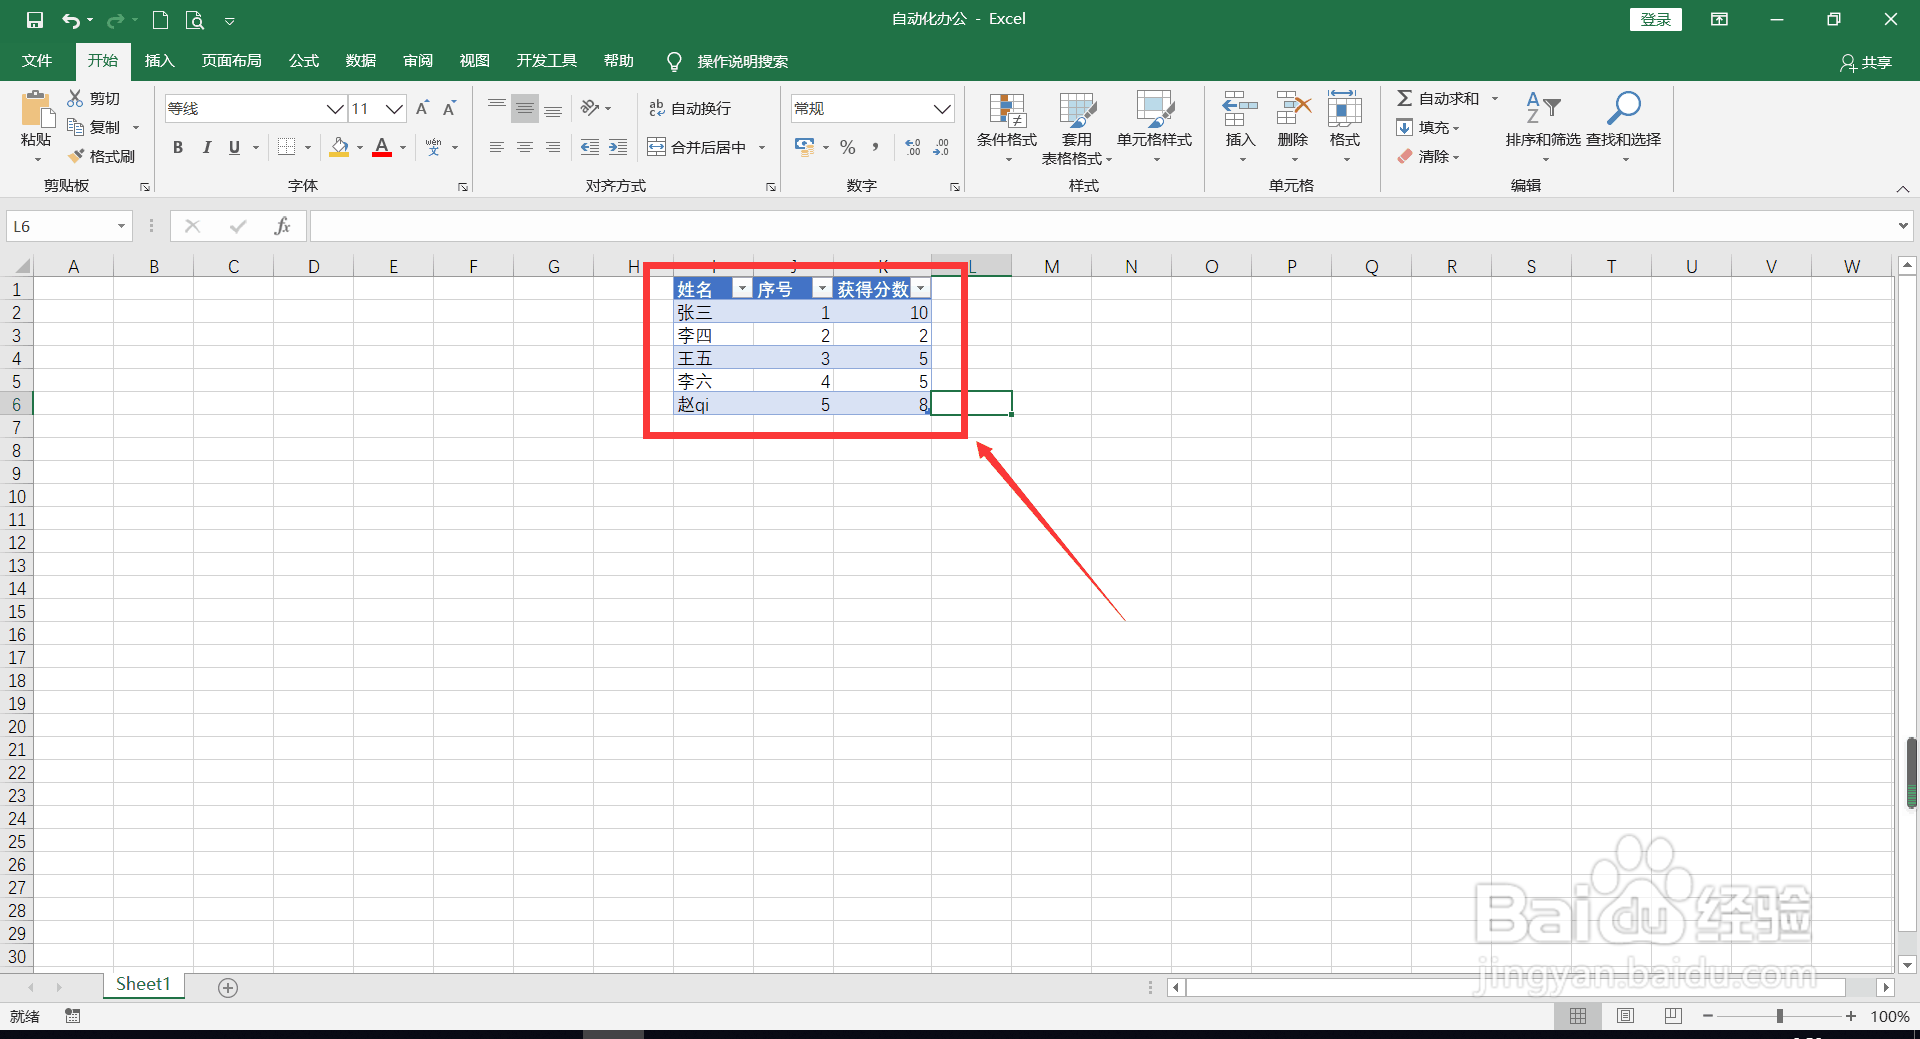Select the Sheet1 worksheet tab

pos(143,985)
